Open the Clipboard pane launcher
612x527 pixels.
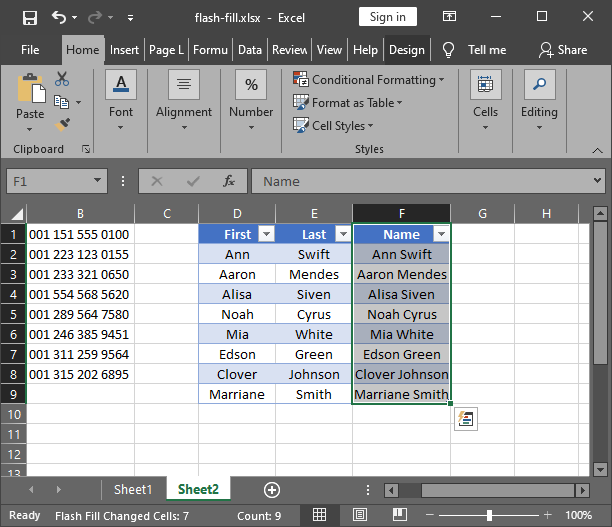(86, 149)
